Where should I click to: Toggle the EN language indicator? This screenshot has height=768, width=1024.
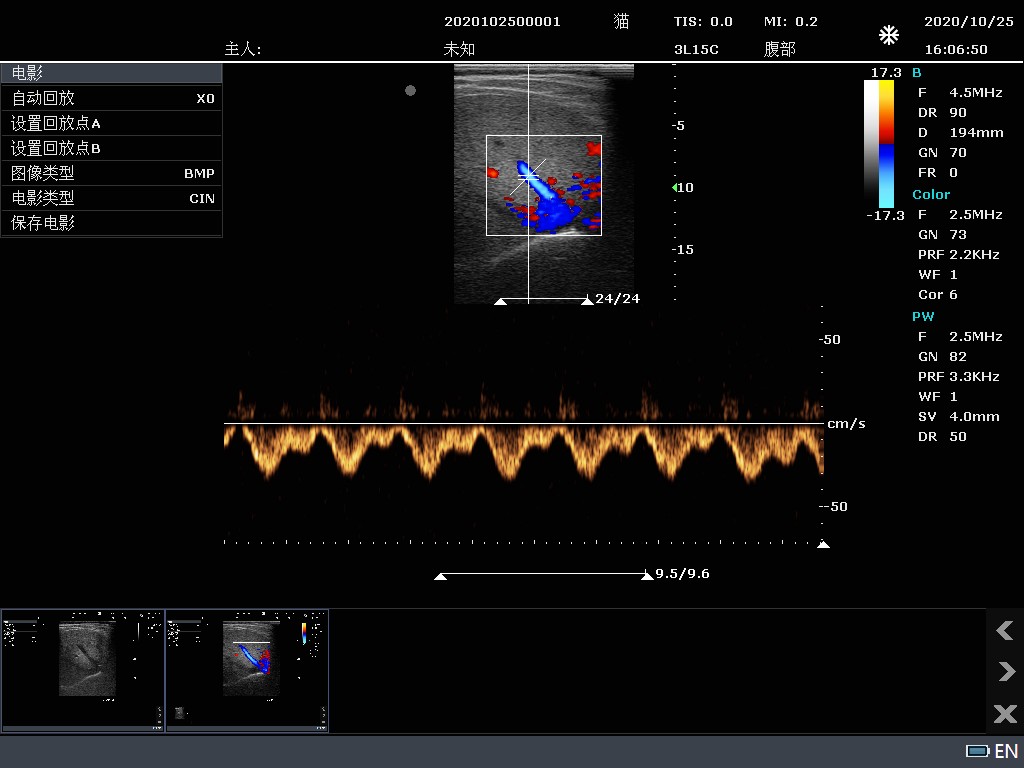(1006, 751)
